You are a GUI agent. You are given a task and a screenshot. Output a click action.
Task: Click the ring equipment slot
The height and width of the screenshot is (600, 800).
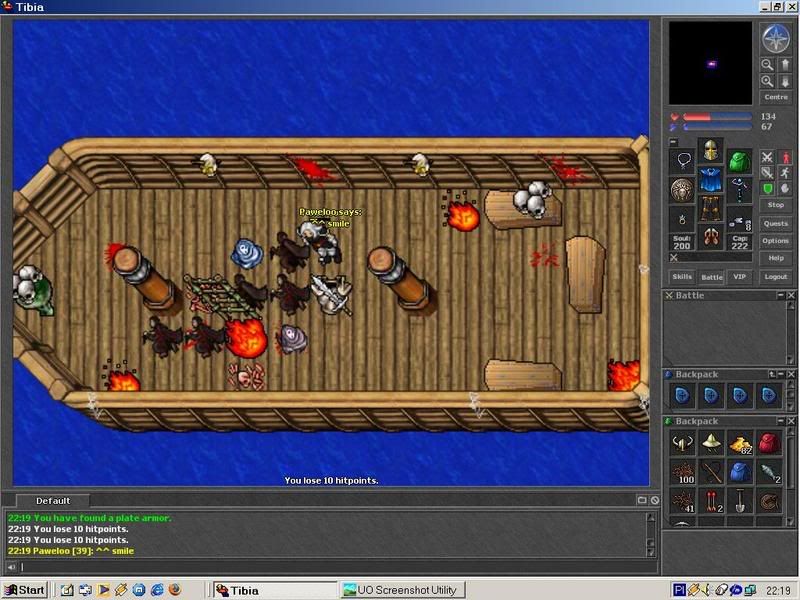point(682,219)
